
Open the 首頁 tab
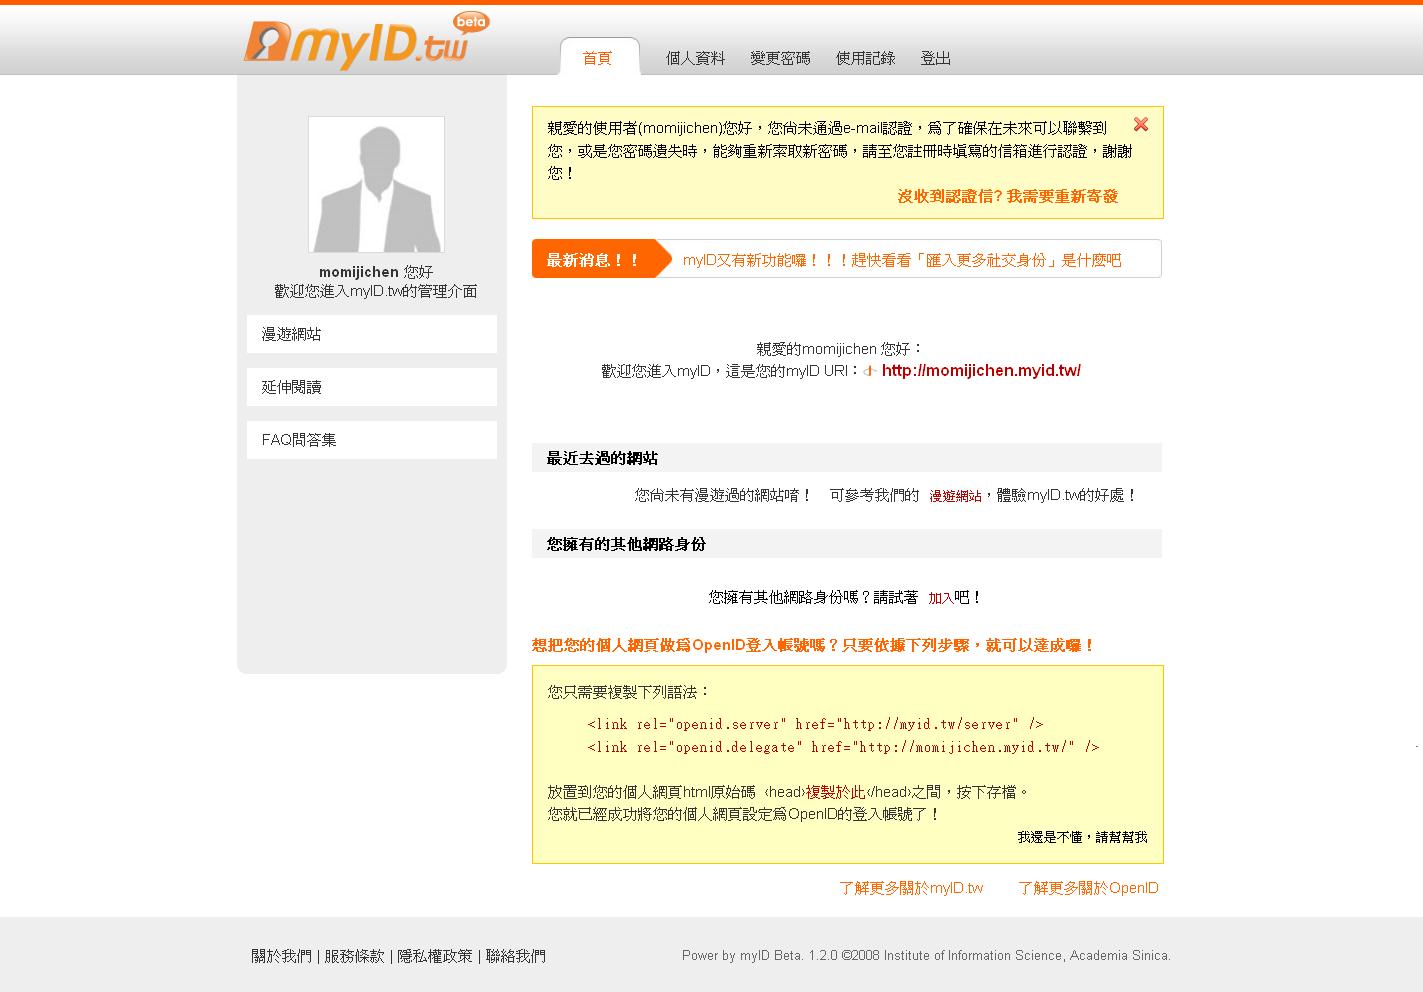[x=598, y=58]
